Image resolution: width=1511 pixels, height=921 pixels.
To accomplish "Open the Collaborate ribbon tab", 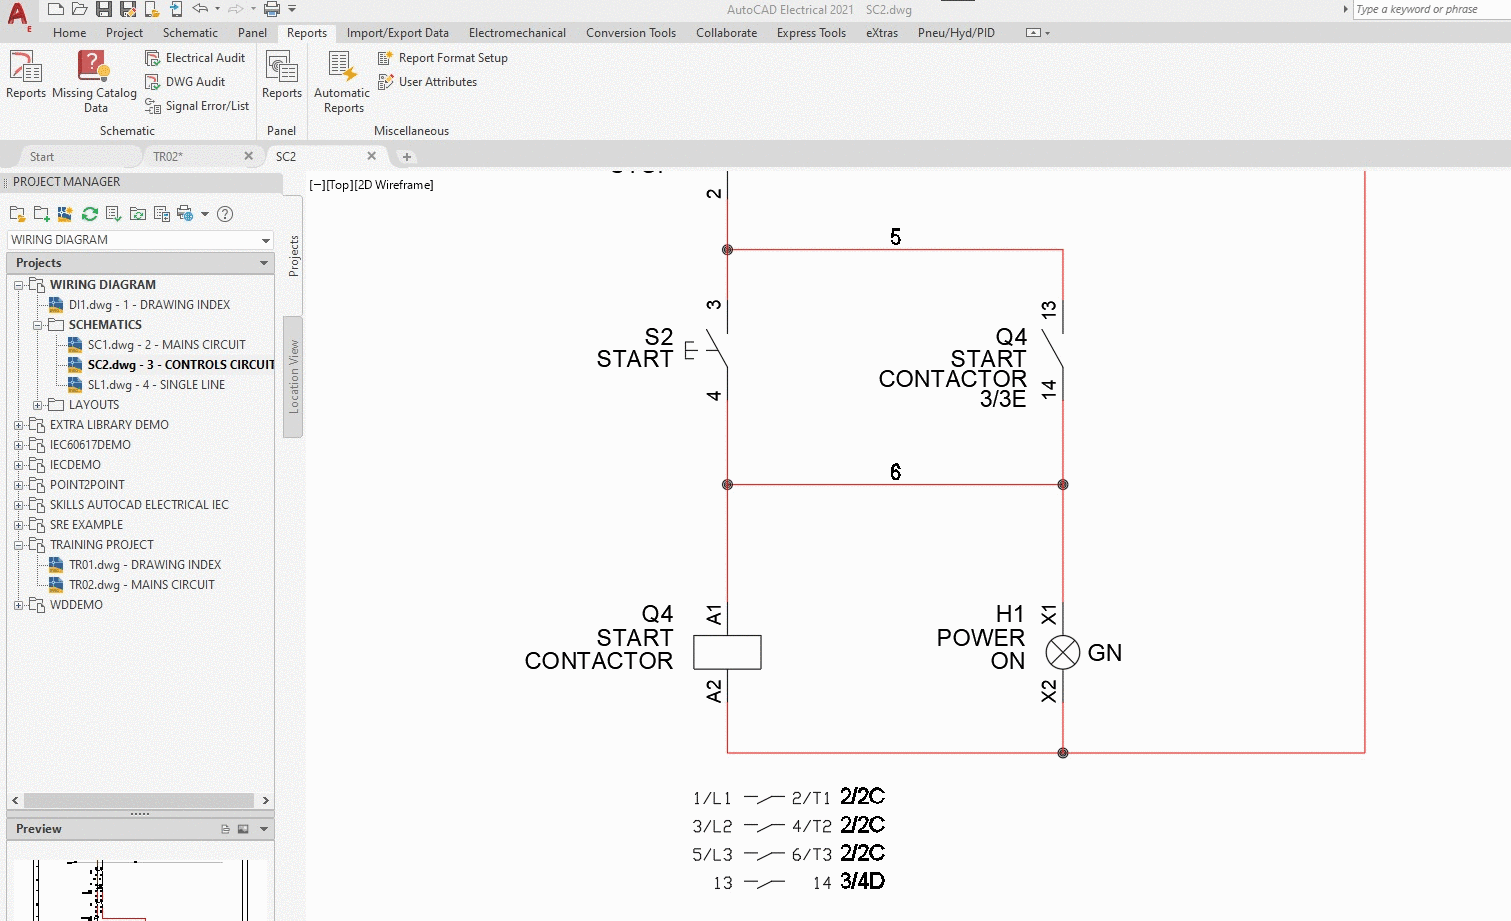I will [x=727, y=33].
